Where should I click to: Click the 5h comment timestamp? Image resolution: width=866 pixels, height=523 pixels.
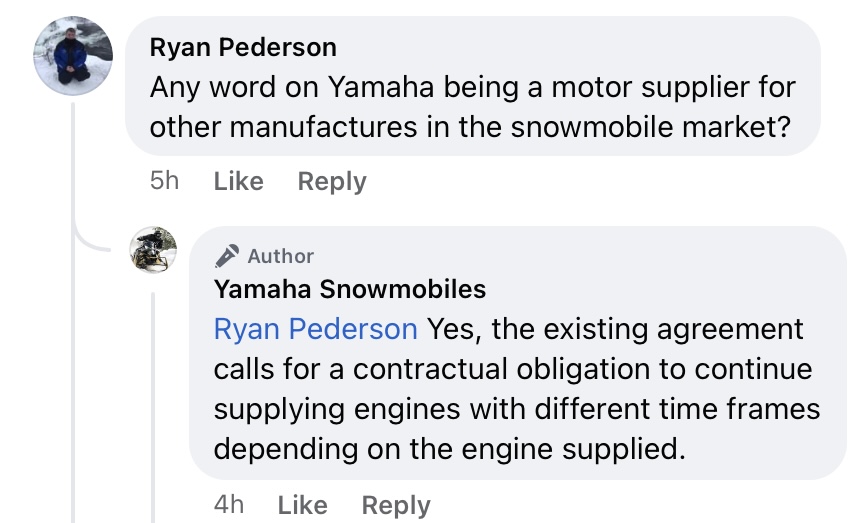pyautogui.click(x=164, y=182)
